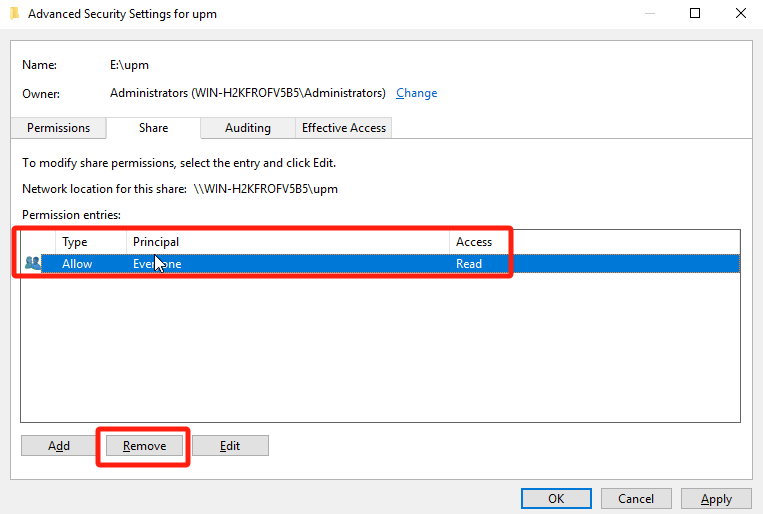Close the Advanced Security Settings window
Screen dimensions: 763x514
tap(741, 13)
